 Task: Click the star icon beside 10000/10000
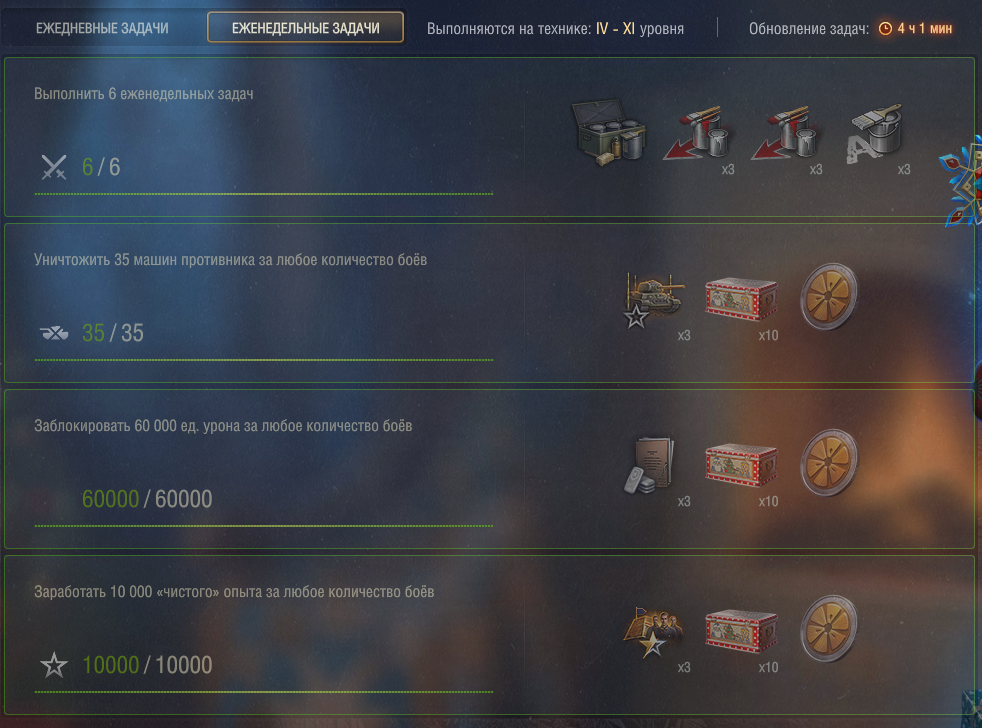(x=54, y=665)
